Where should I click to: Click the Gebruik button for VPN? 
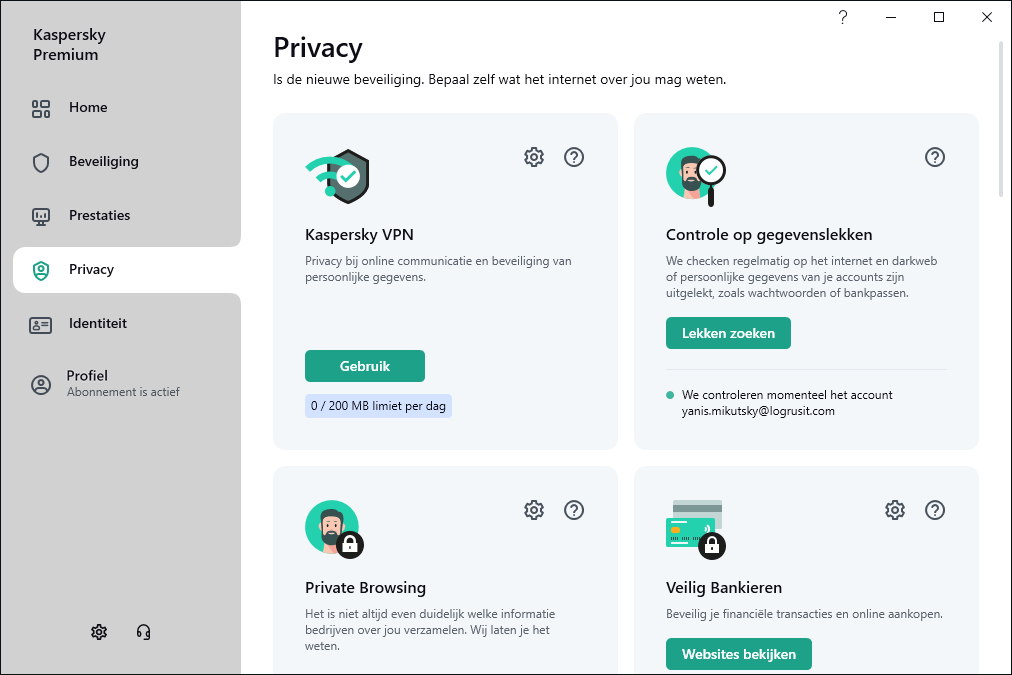click(x=365, y=366)
